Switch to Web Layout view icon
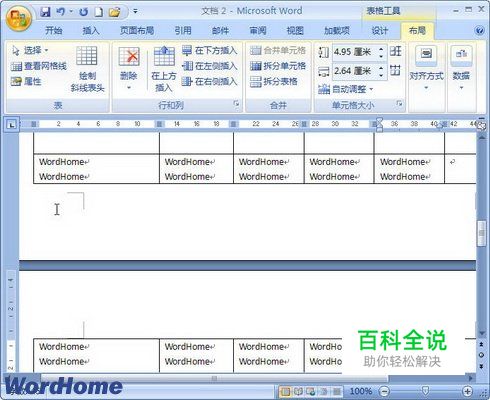The image size is (490, 400). 311,391
